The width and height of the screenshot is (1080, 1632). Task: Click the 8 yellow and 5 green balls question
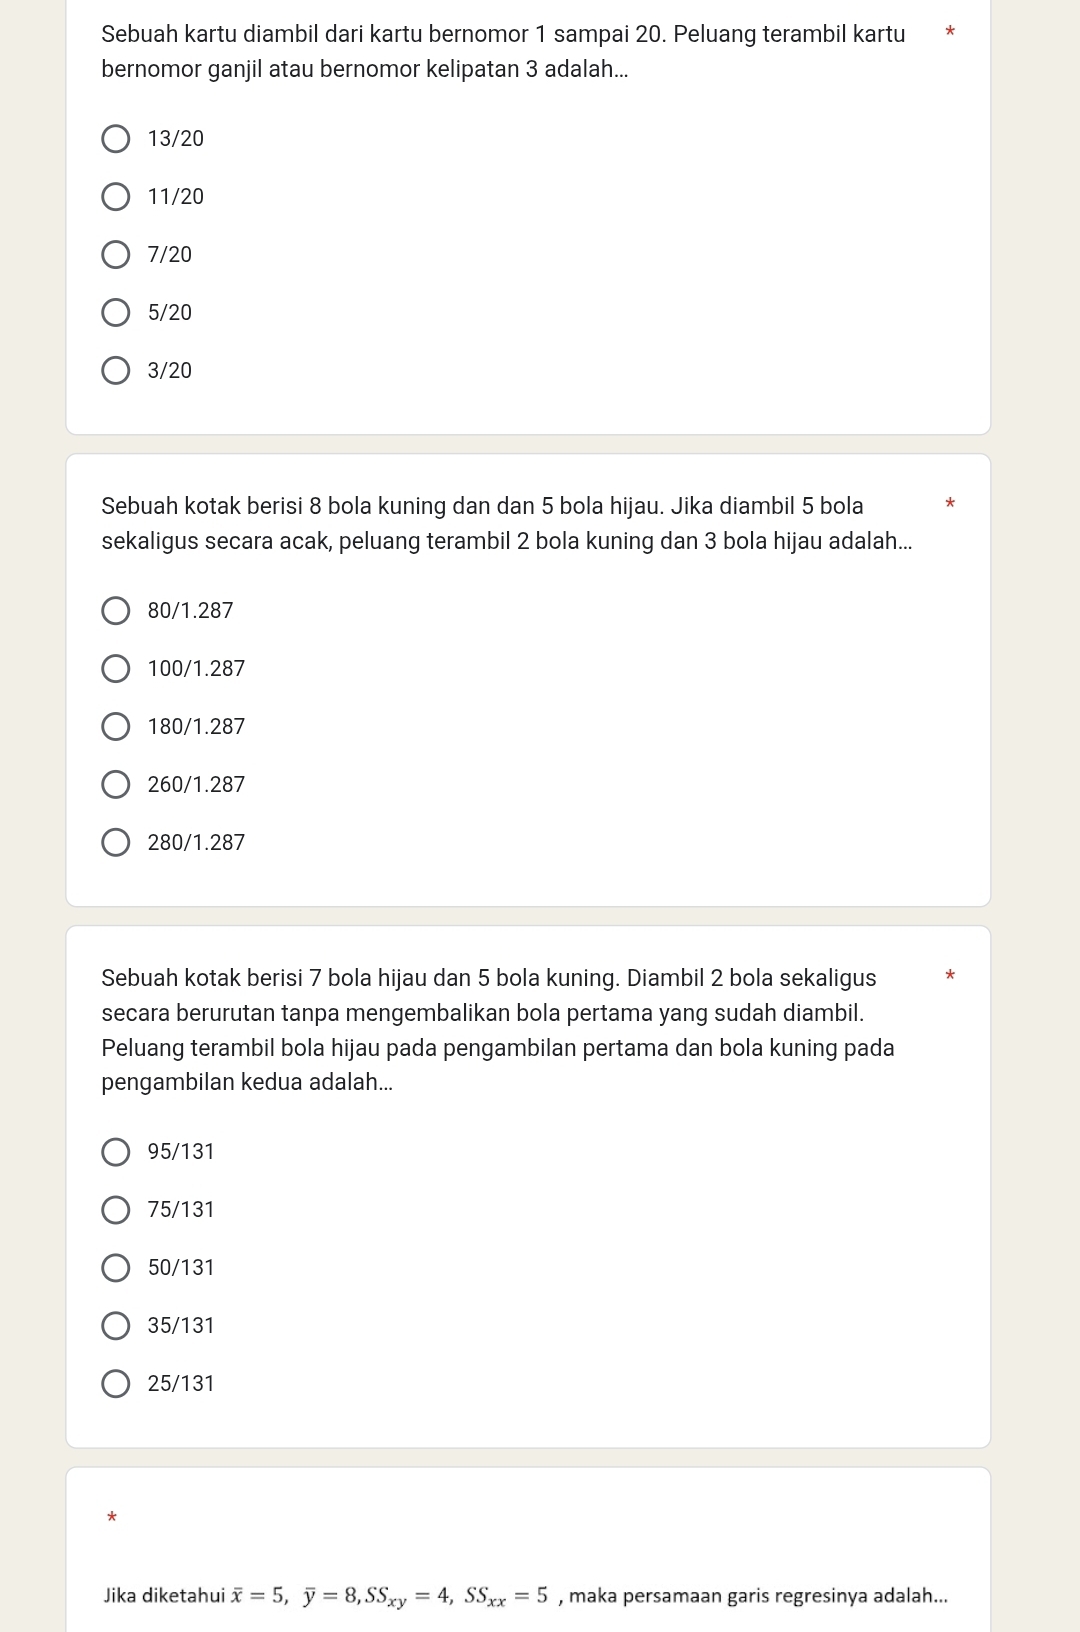point(506,524)
